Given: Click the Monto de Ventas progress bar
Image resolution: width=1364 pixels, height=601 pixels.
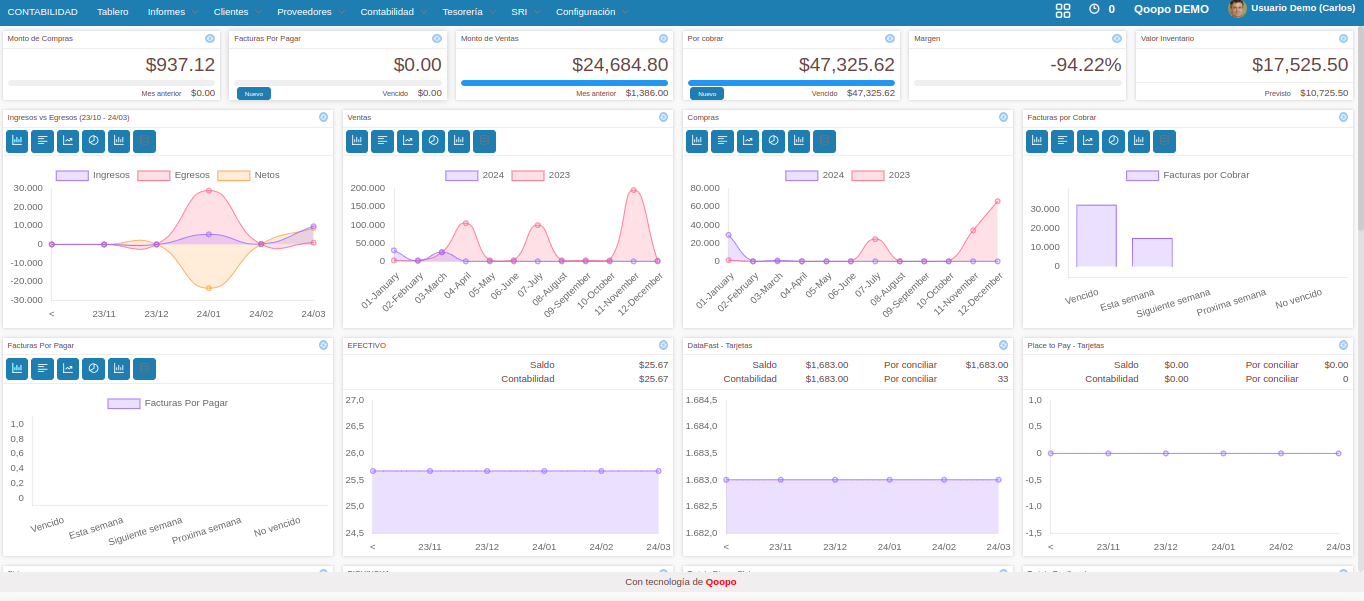Looking at the screenshot, I should point(564,83).
